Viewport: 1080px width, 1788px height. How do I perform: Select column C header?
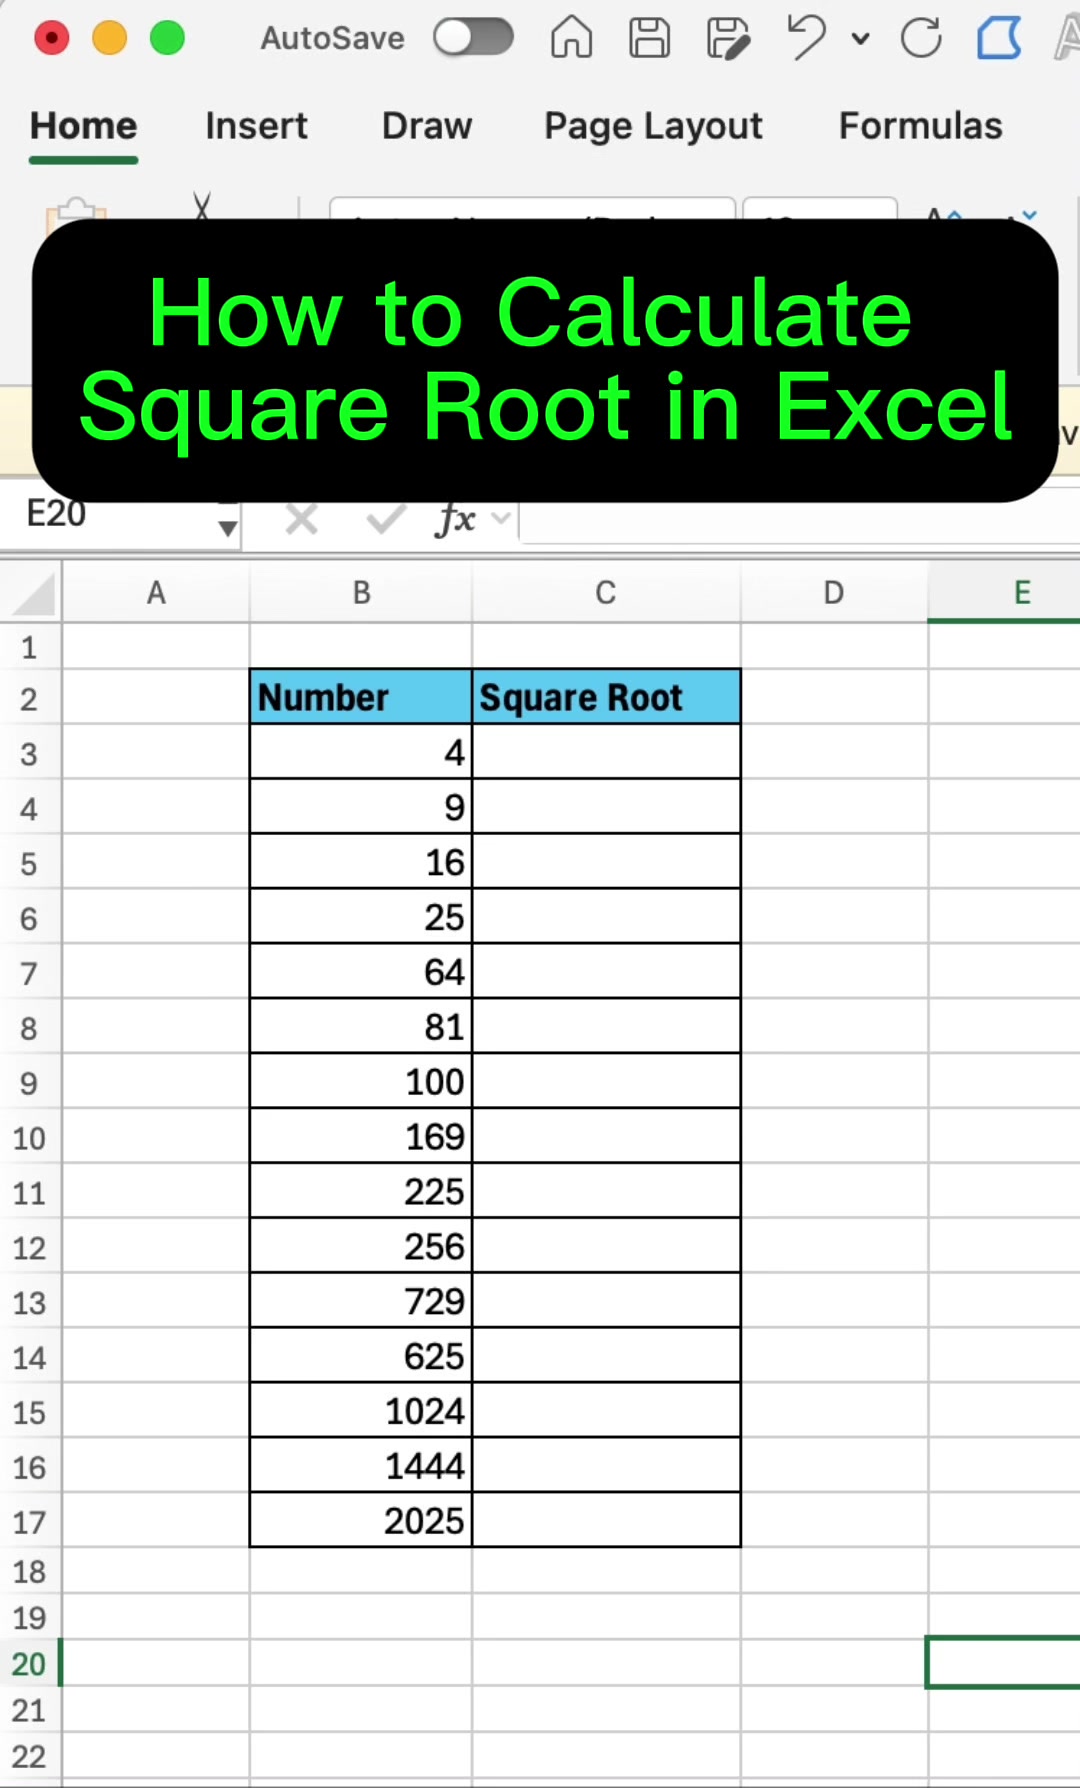tap(606, 592)
